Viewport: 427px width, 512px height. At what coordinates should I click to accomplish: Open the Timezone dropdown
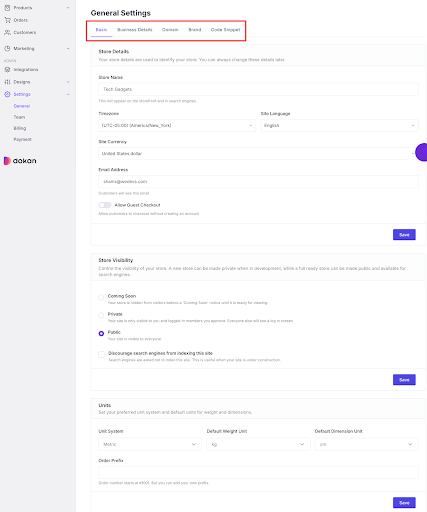coord(177,125)
